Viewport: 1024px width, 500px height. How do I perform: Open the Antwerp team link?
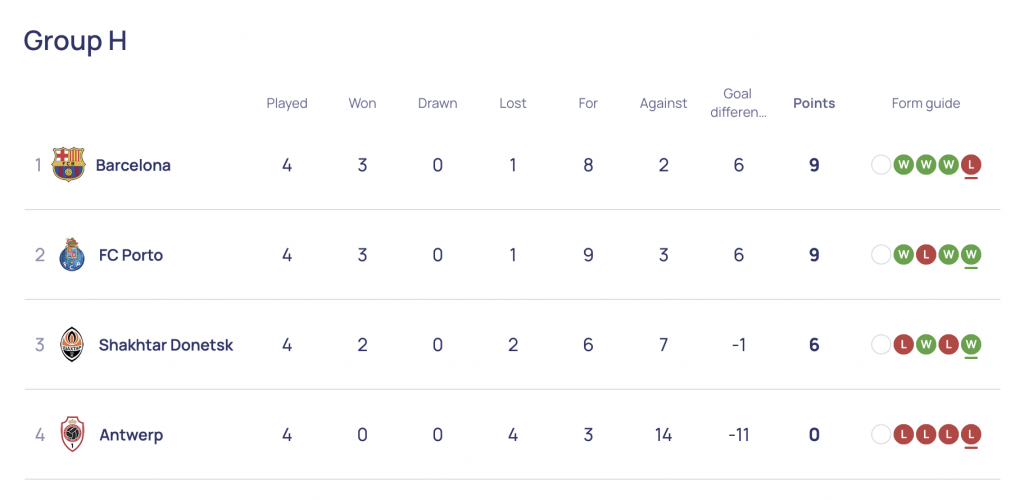[x=131, y=435]
